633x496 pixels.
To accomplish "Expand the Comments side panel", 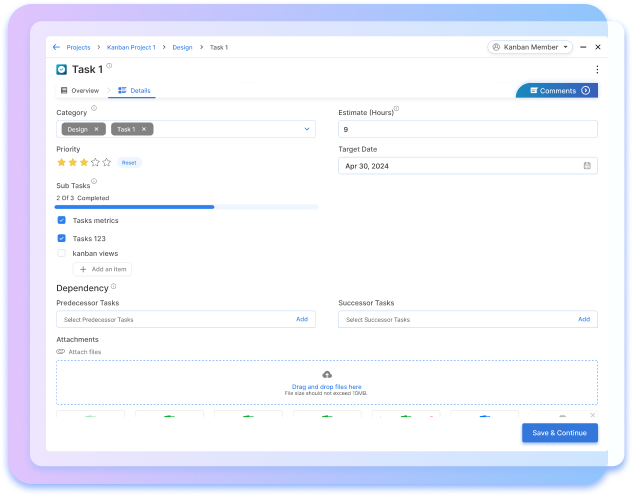I will [x=585, y=91].
